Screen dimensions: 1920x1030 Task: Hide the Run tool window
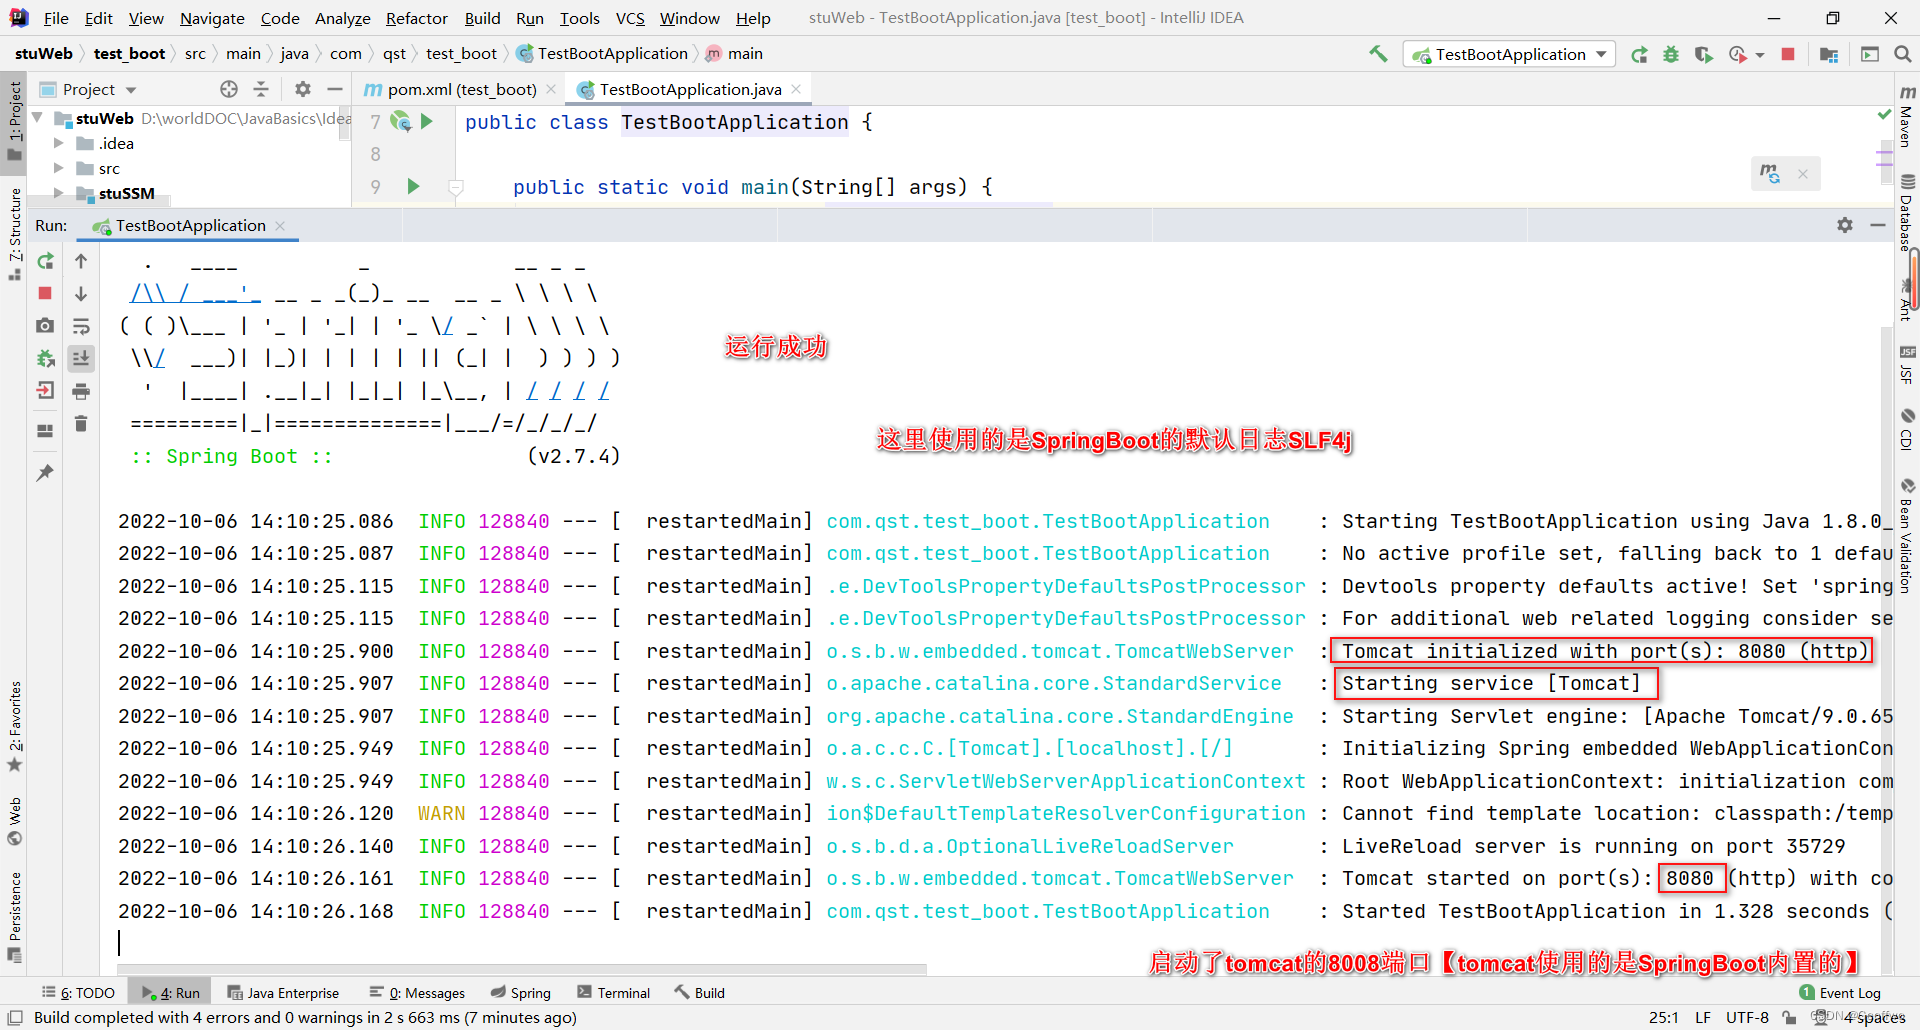tap(1878, 225)
